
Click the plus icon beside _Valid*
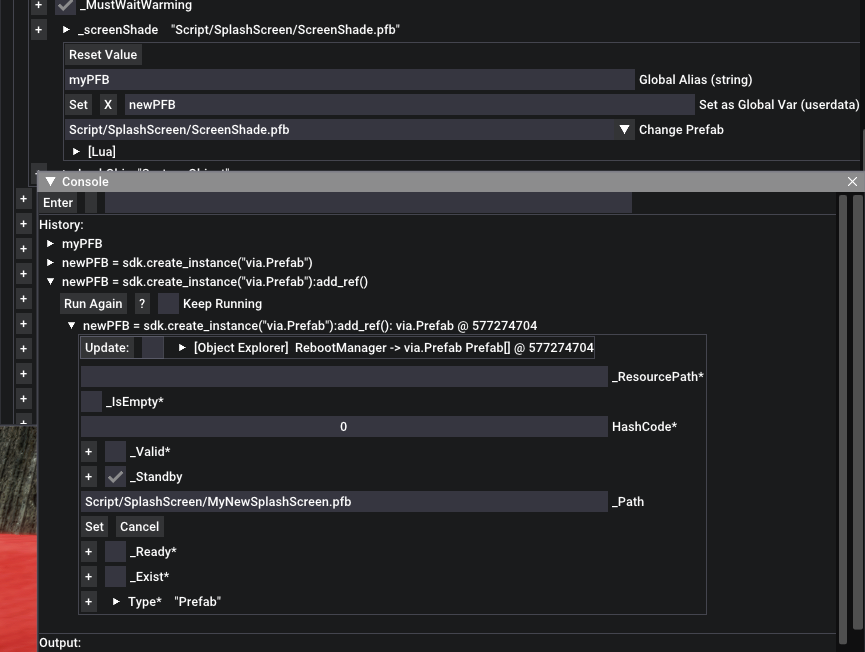click(89, 452)
